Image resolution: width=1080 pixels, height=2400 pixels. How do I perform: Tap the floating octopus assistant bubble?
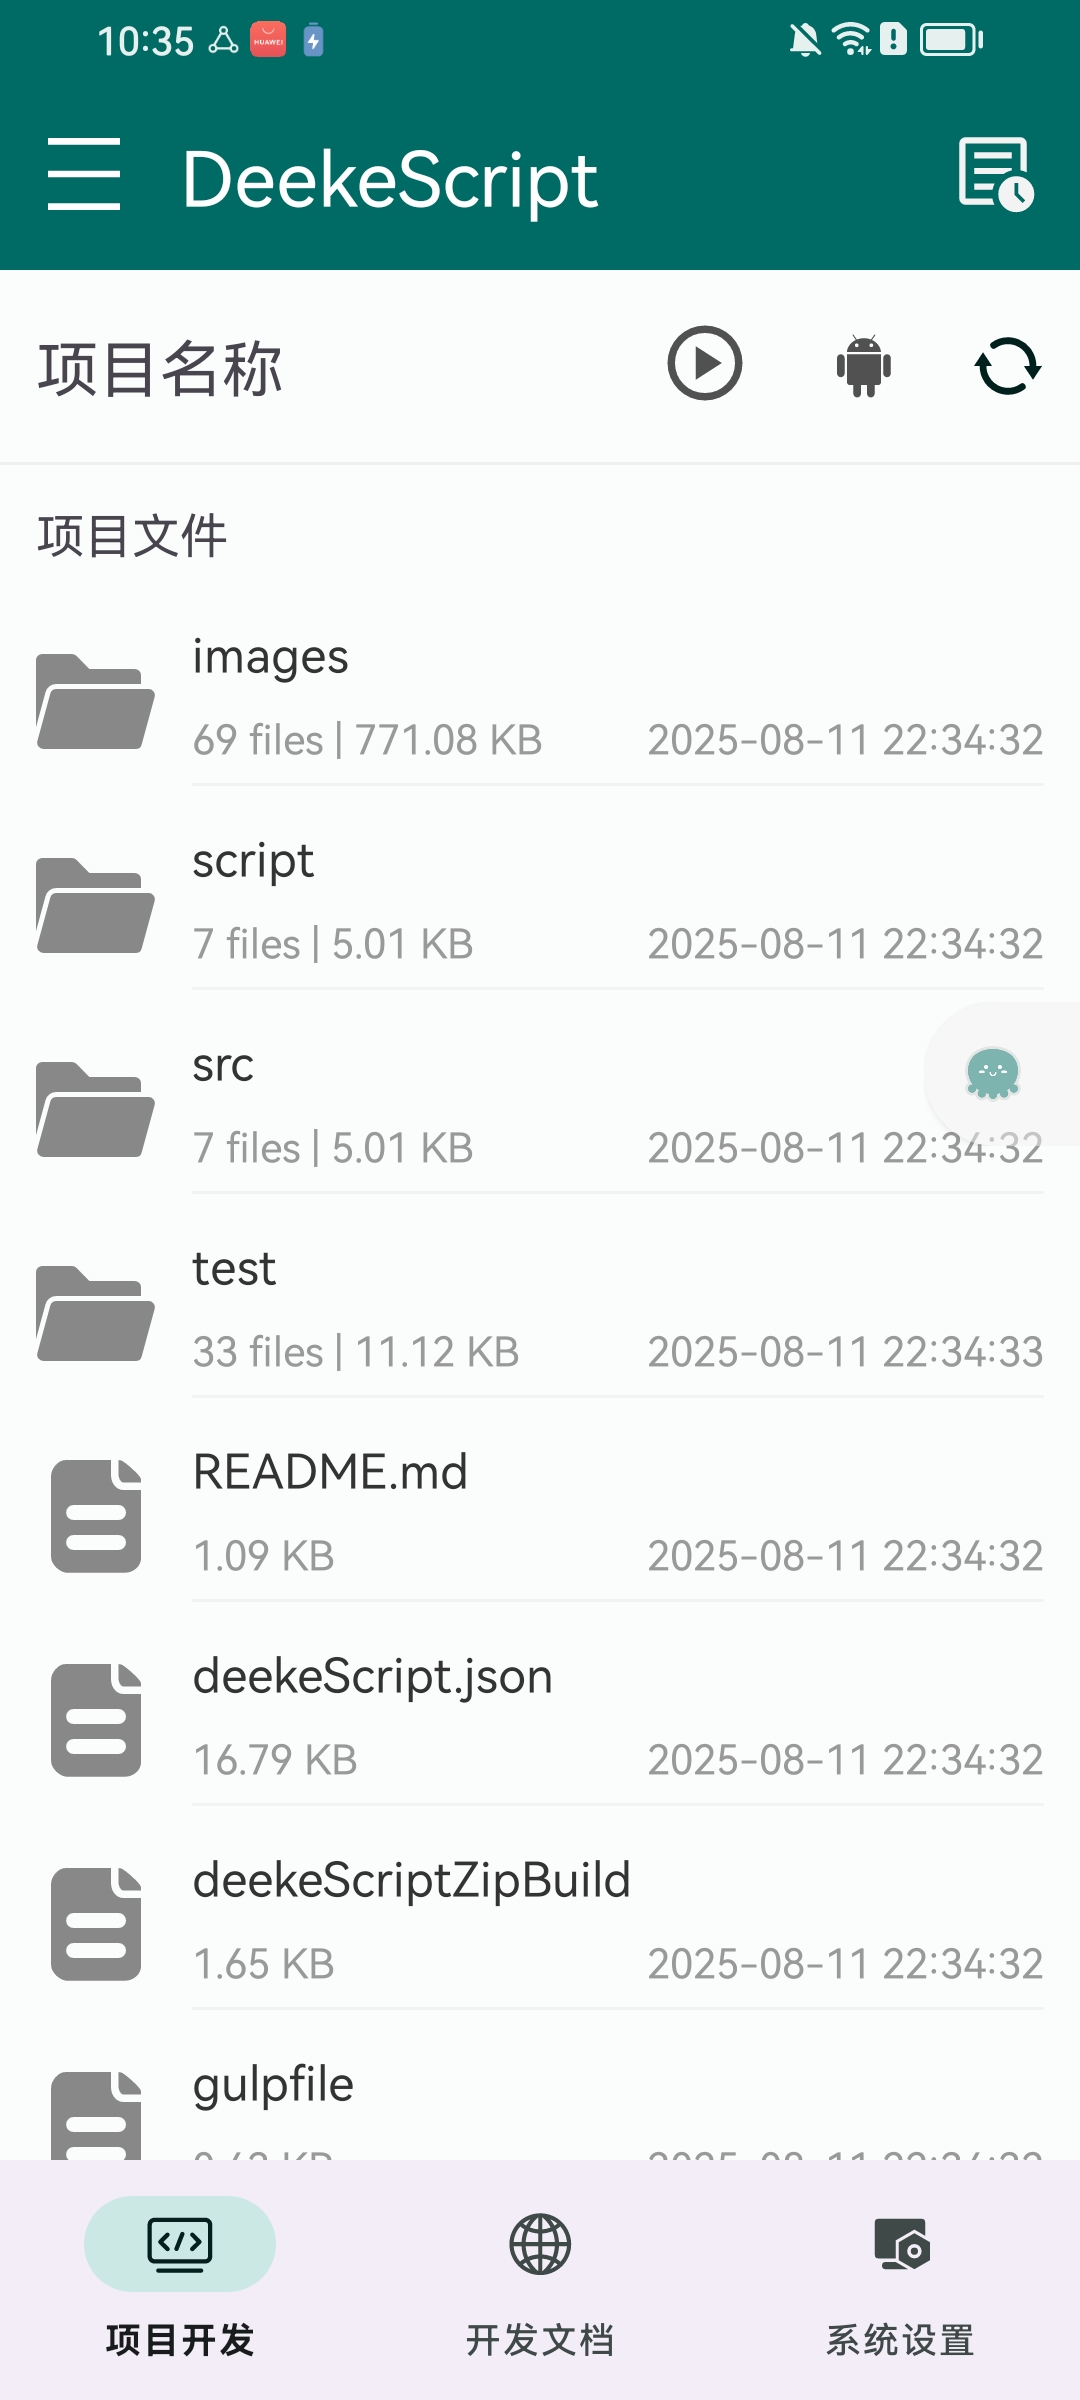coord(992,1074)
